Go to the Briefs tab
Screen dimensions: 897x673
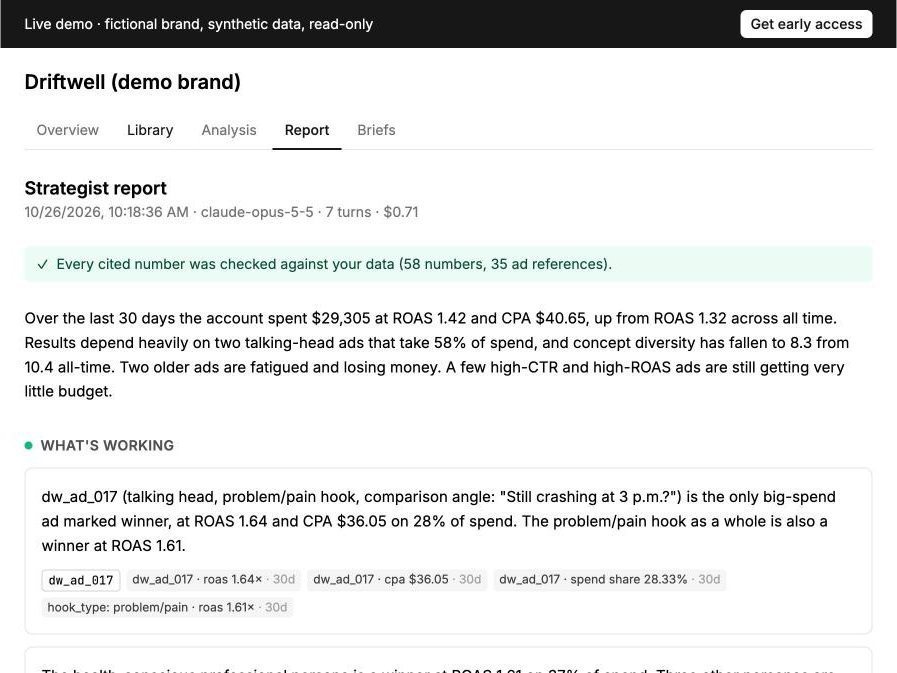click(x=376, y=130)
